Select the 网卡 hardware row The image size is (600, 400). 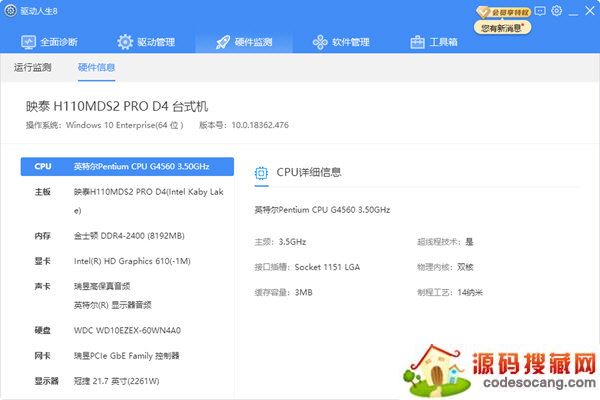click(127, 356)
